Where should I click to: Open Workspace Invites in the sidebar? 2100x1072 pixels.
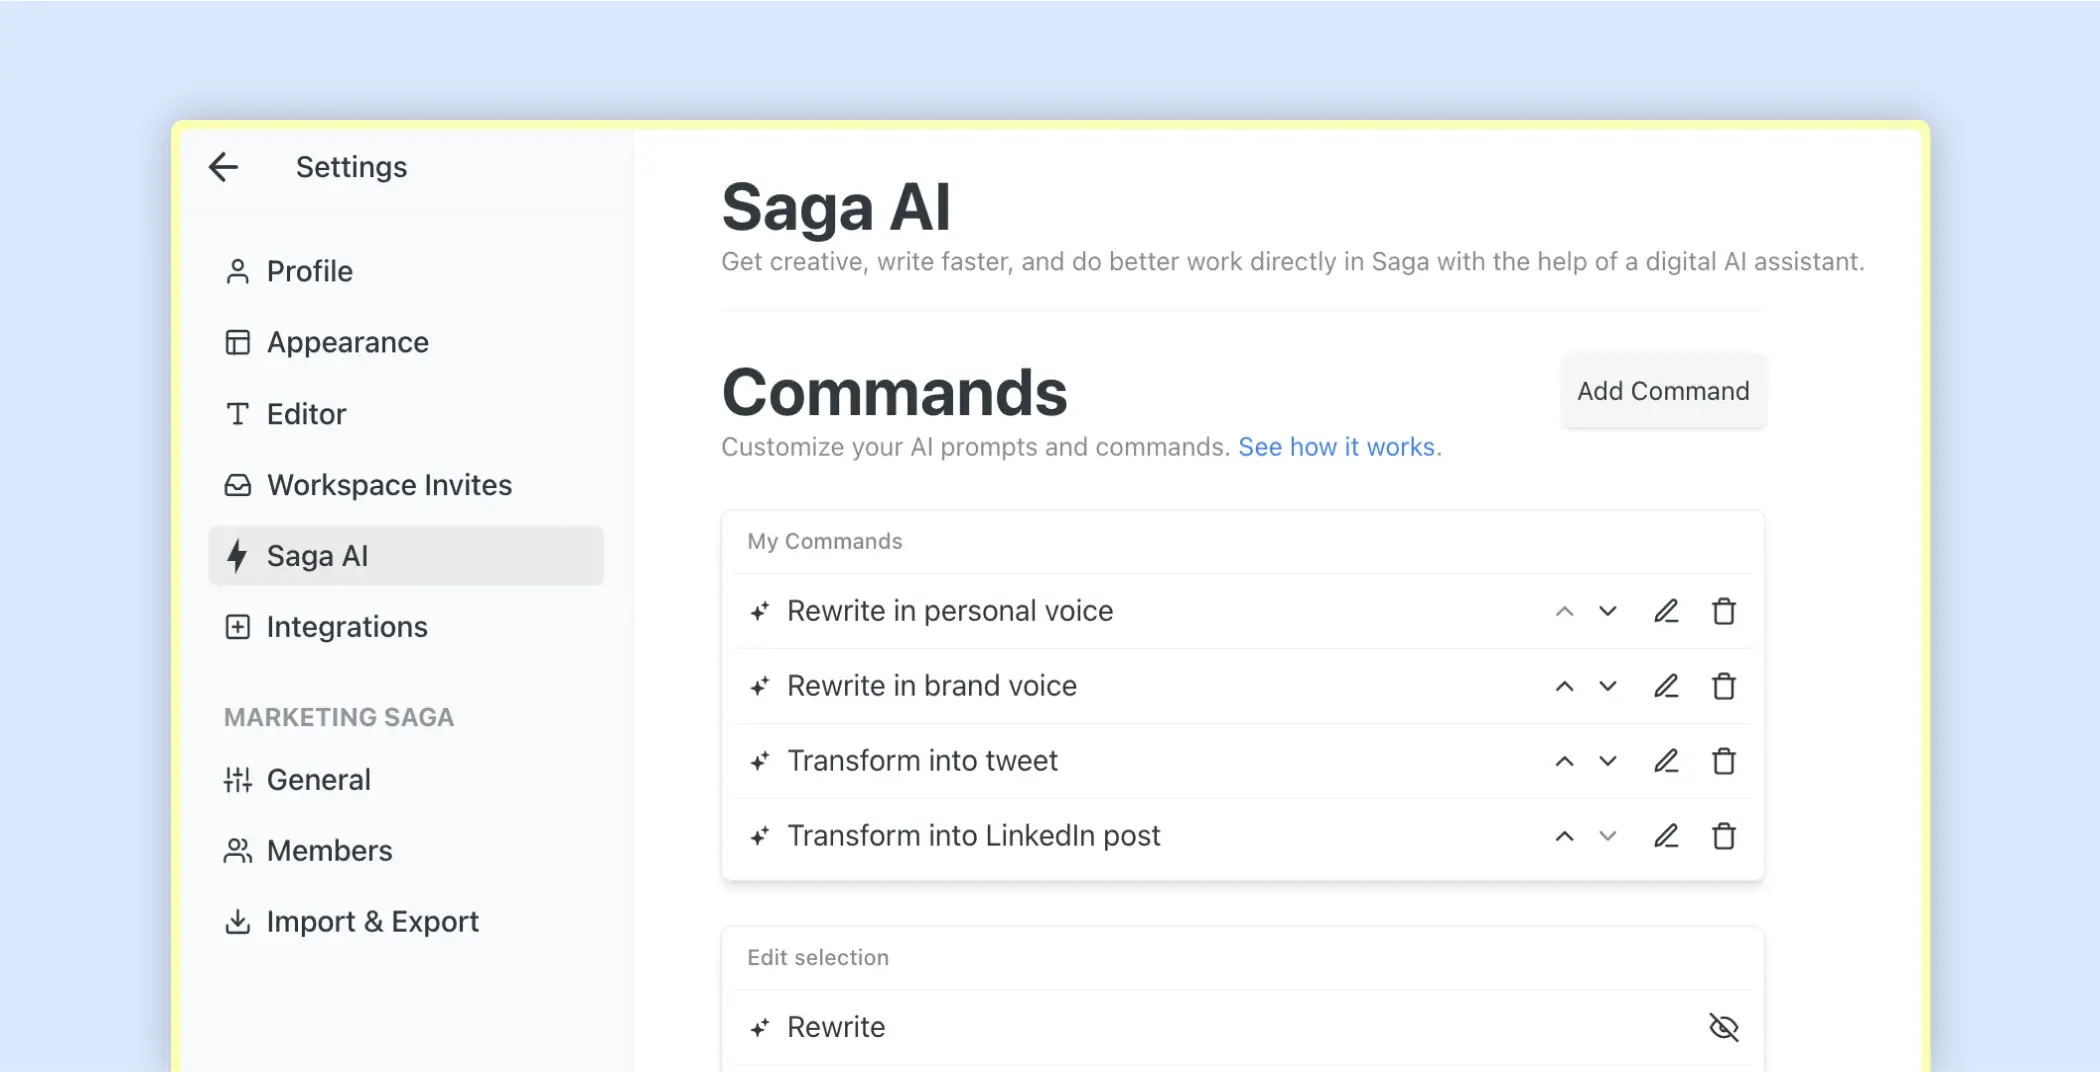(x=389, y=485)
